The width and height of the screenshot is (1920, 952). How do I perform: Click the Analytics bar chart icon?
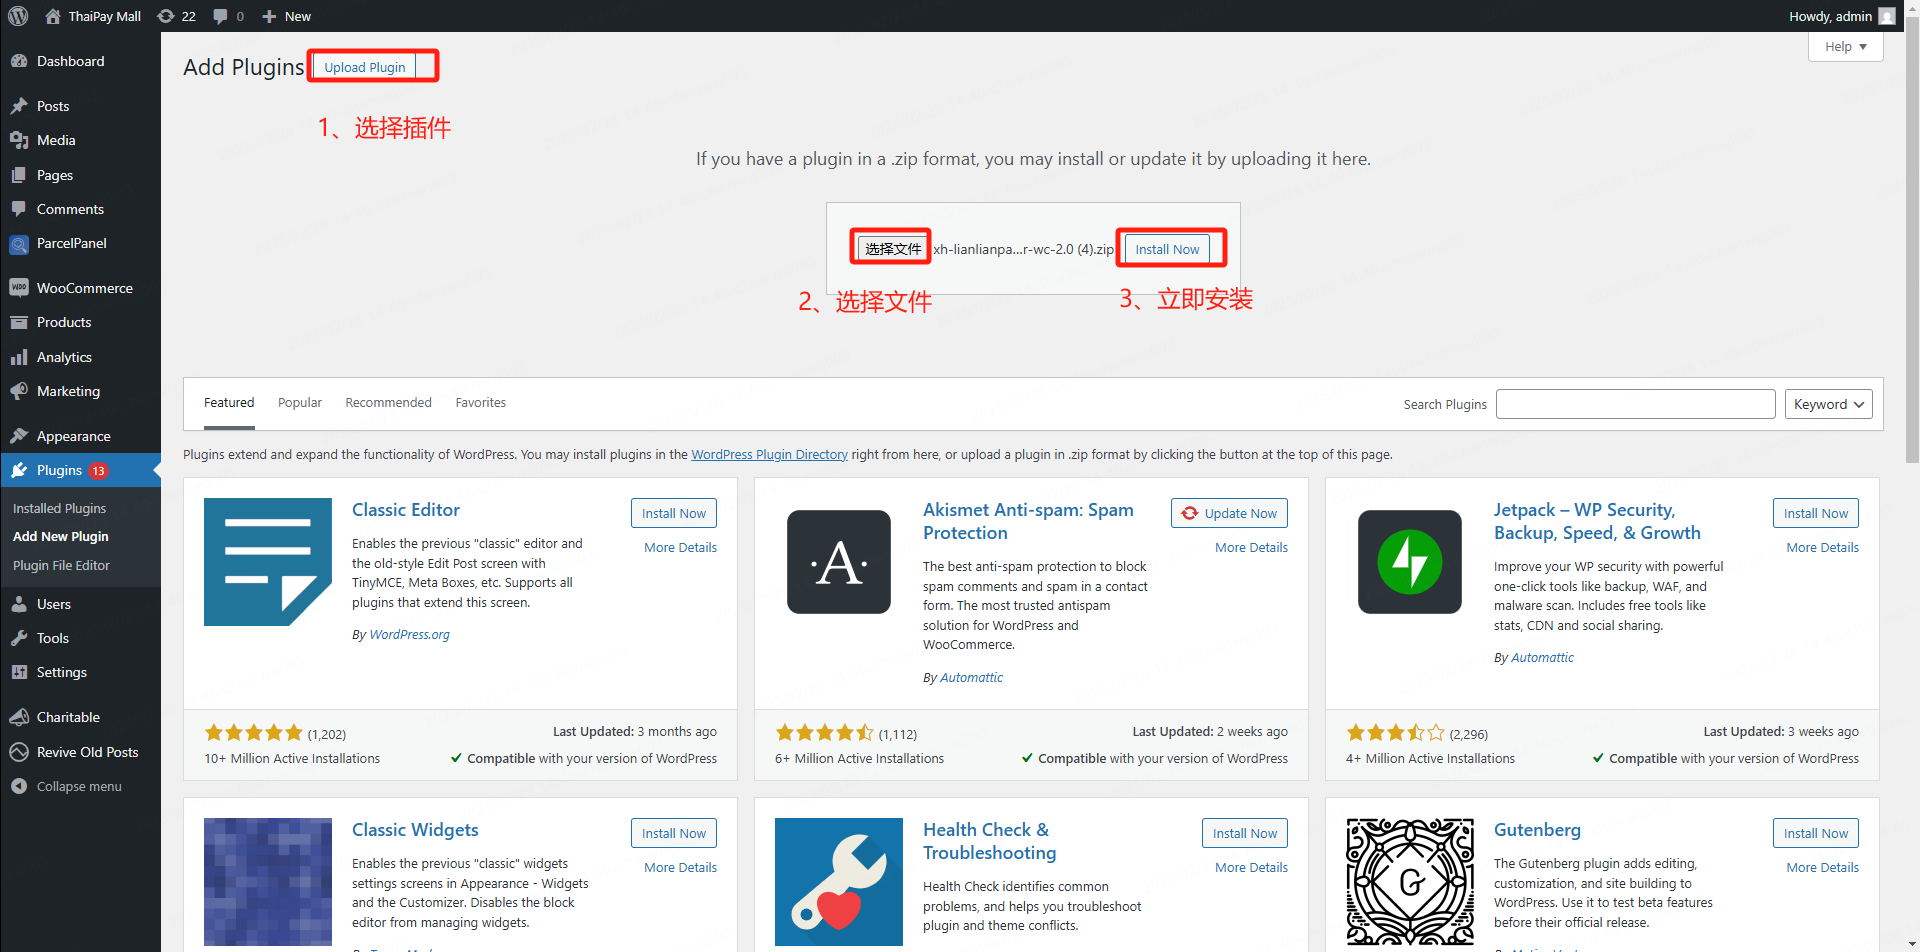tap(19, 357)
